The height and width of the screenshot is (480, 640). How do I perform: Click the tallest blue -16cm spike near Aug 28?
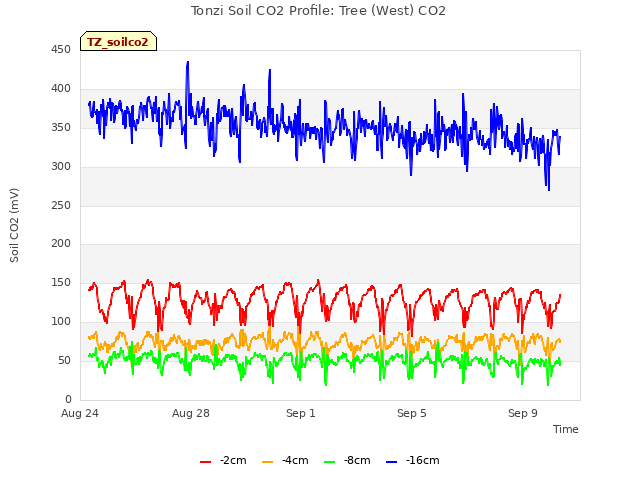click(x=188, y=62)
